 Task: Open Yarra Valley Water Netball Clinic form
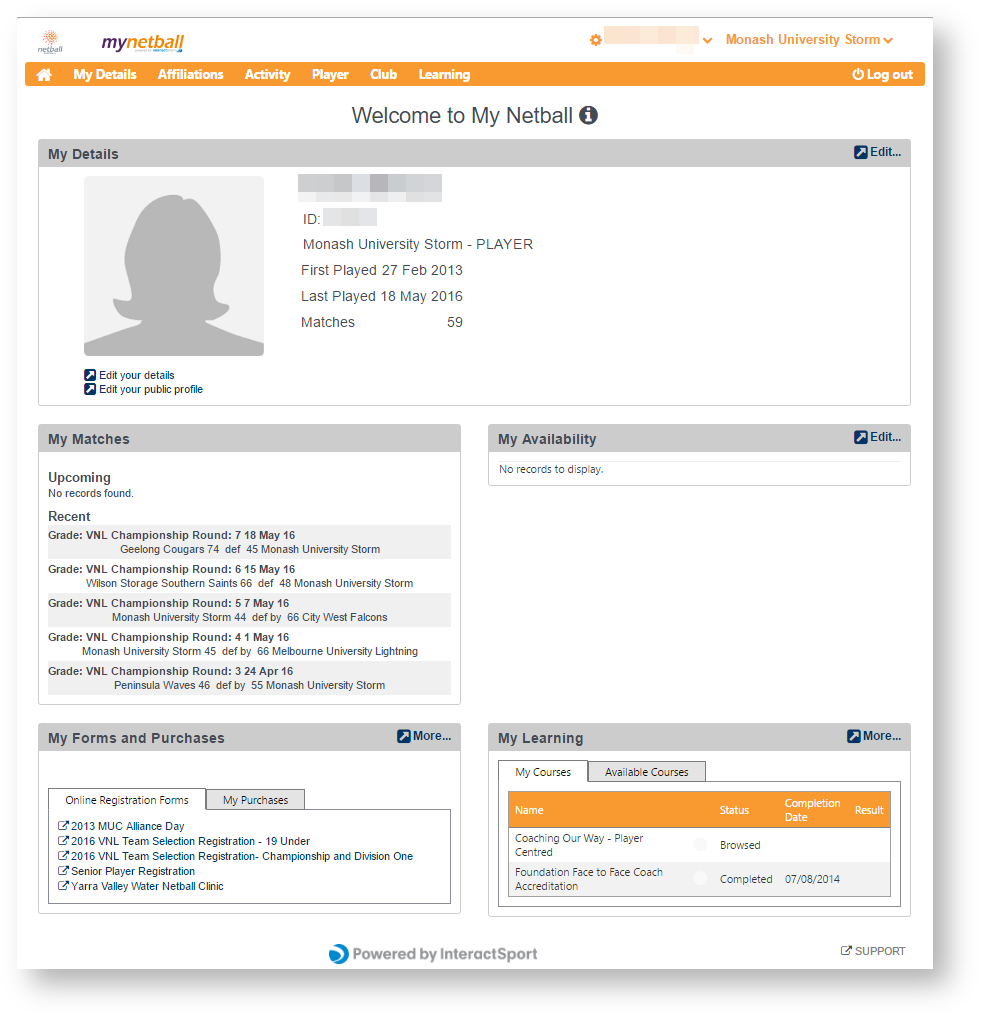click(x=147, y=885)
